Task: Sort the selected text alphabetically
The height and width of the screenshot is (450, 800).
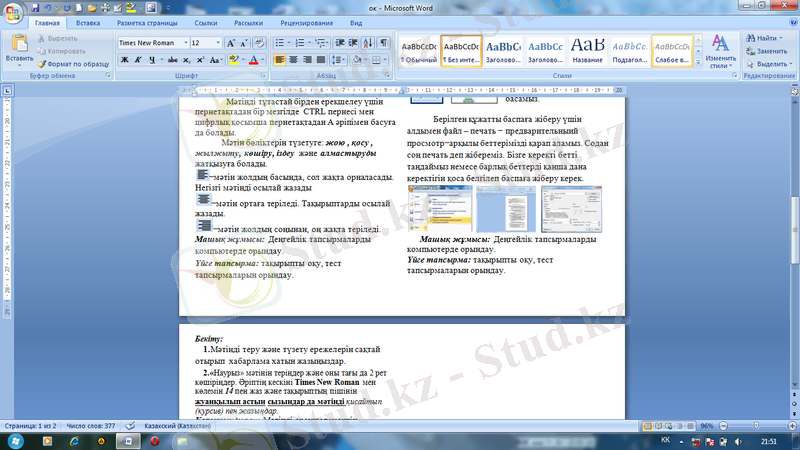Action: (x=366, y=43)
